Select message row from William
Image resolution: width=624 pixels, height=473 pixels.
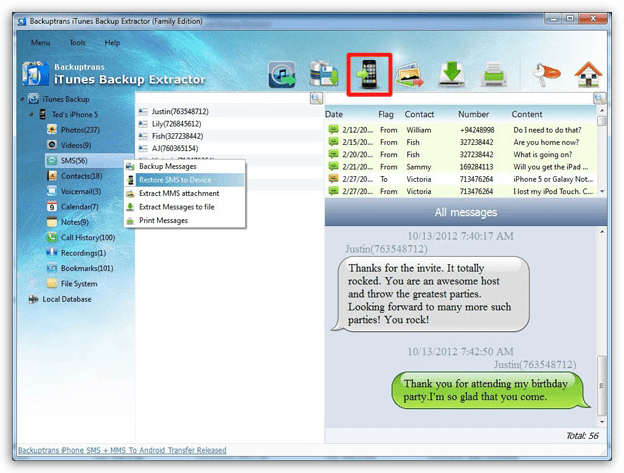[x=461, y=130]
